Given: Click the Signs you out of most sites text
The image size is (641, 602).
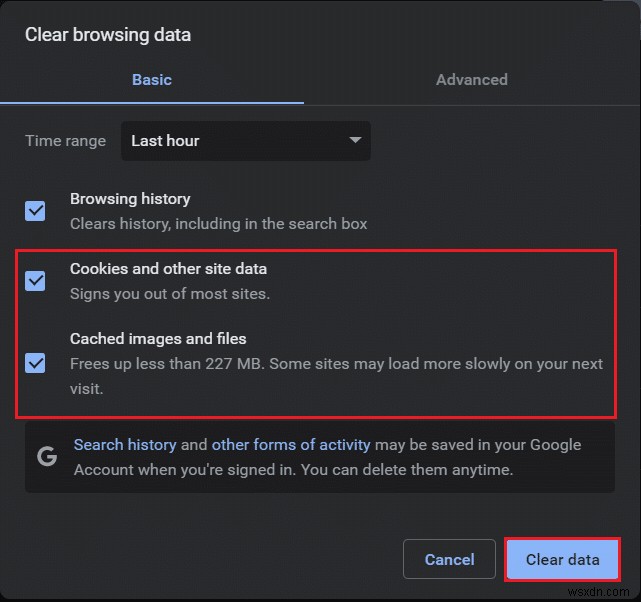Looking at the screenshot, I should [170, 294].
